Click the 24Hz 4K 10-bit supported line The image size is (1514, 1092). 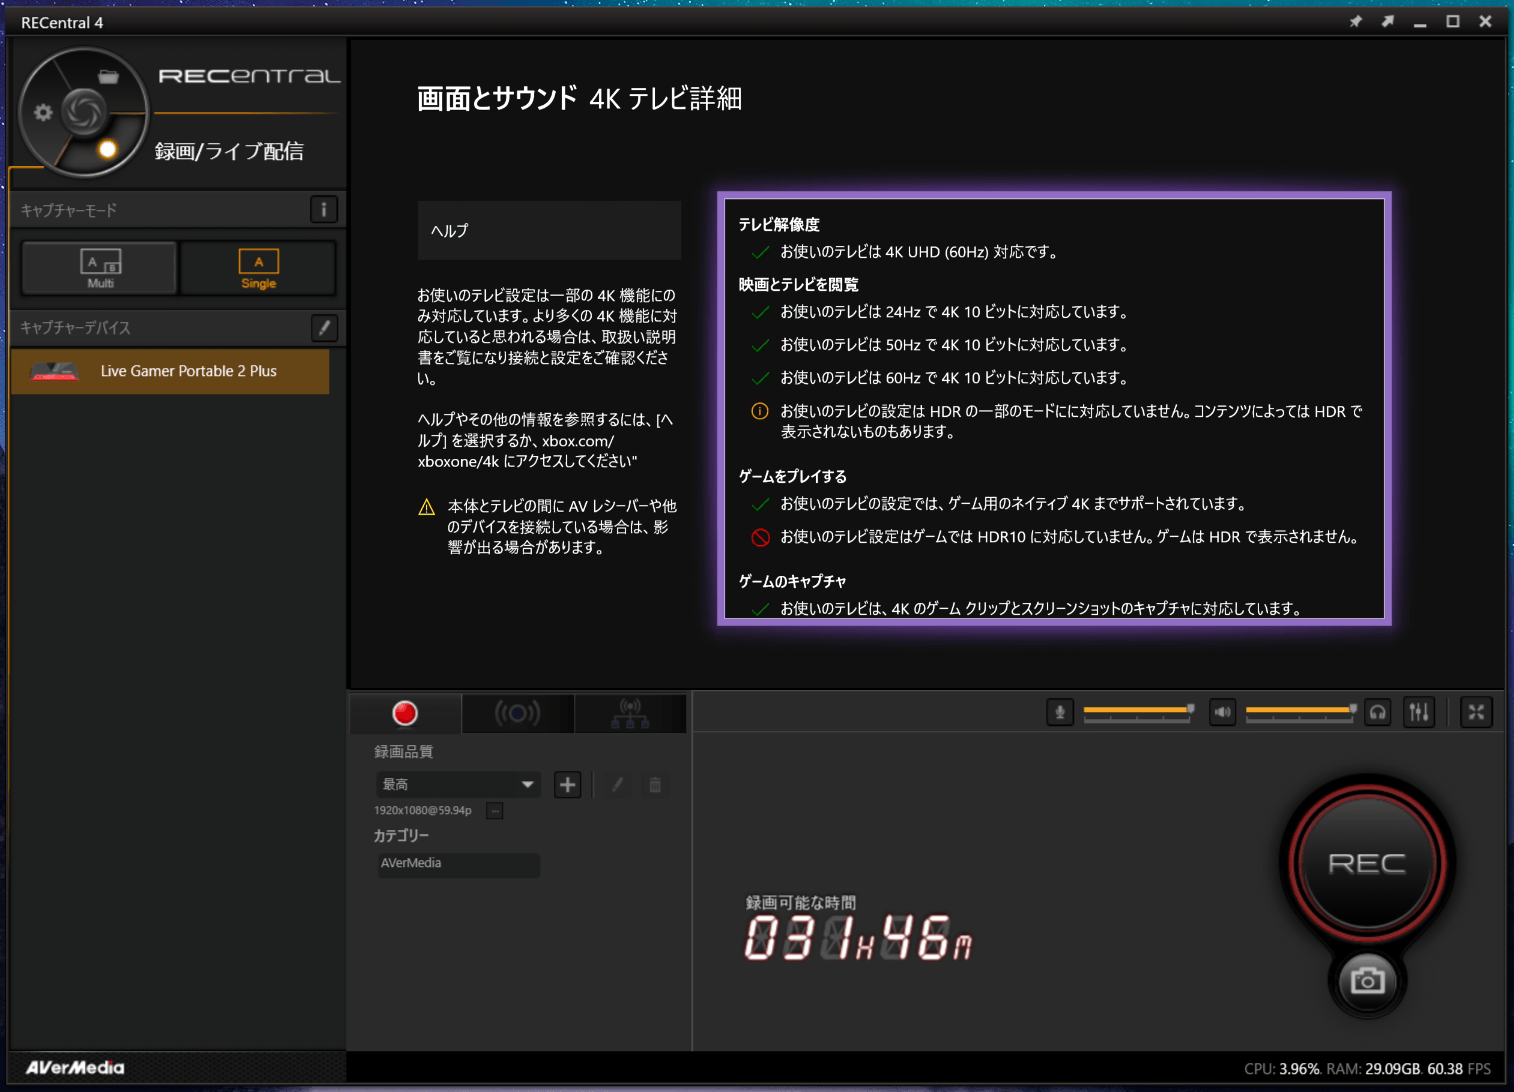tap(940, 312)
